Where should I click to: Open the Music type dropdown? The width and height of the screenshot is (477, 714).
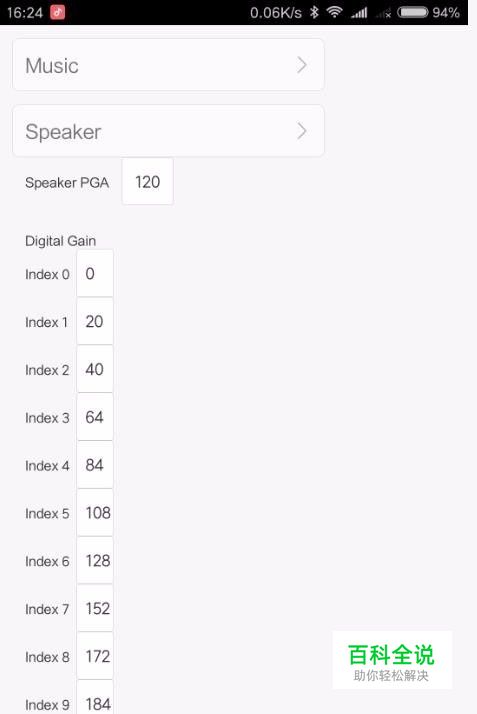point(168,65)
